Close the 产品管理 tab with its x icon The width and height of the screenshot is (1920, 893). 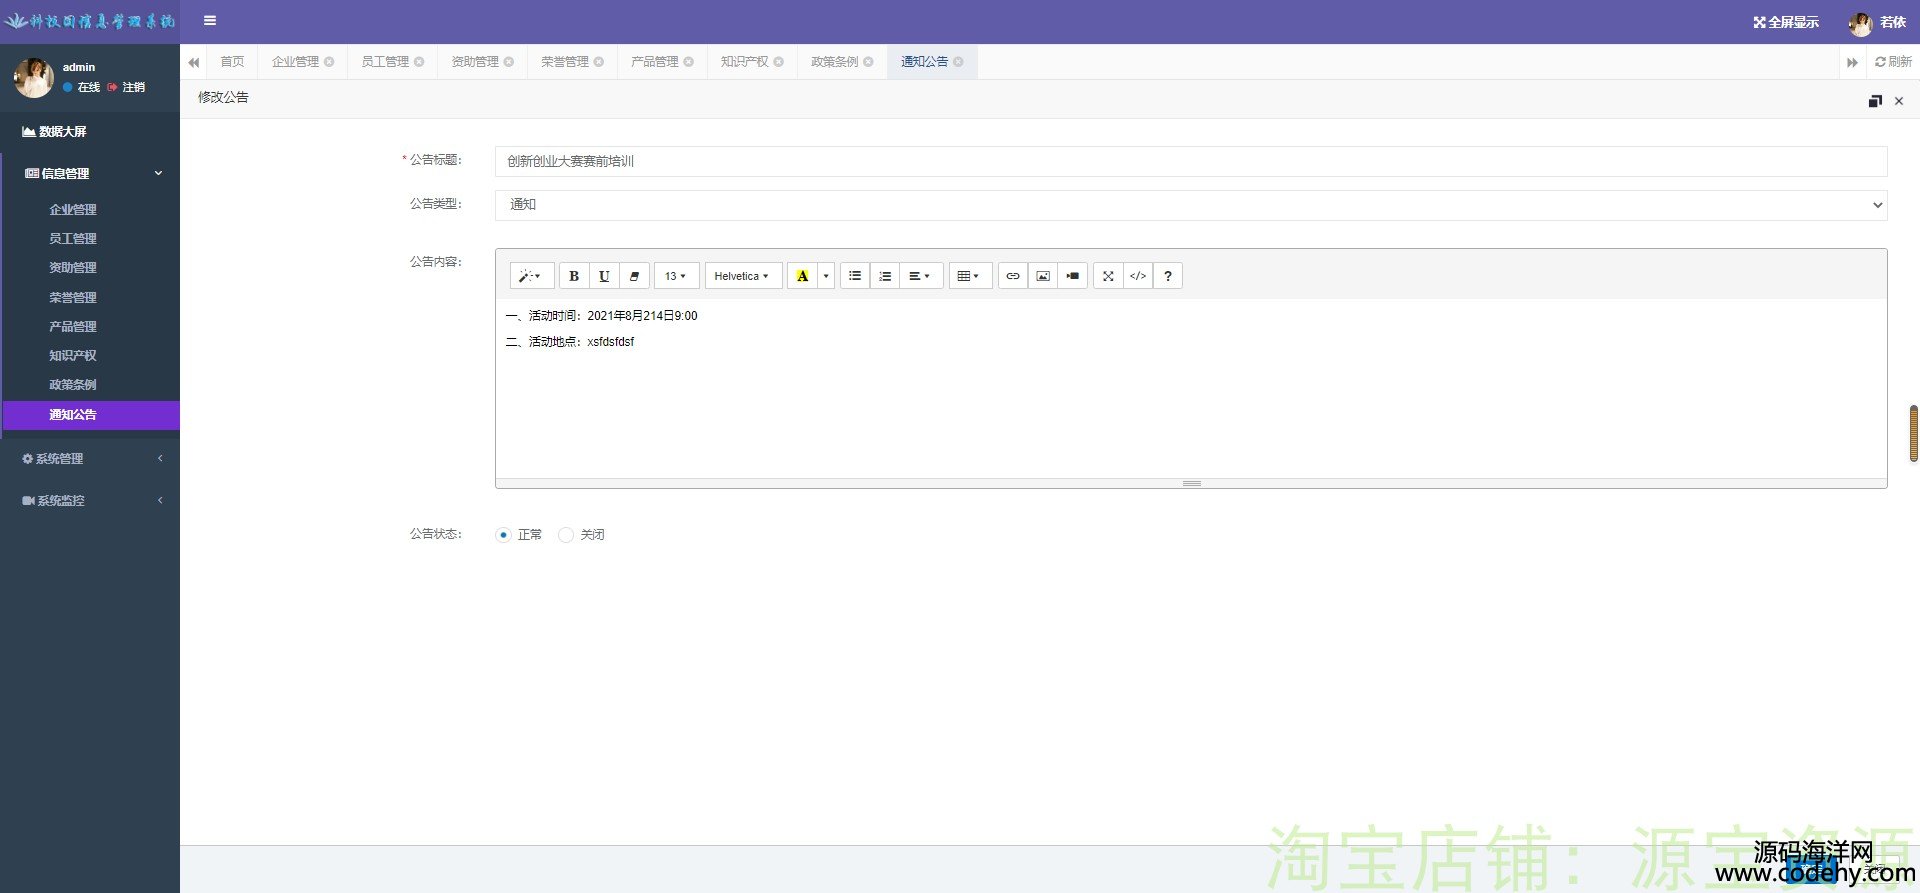point(689,62)
